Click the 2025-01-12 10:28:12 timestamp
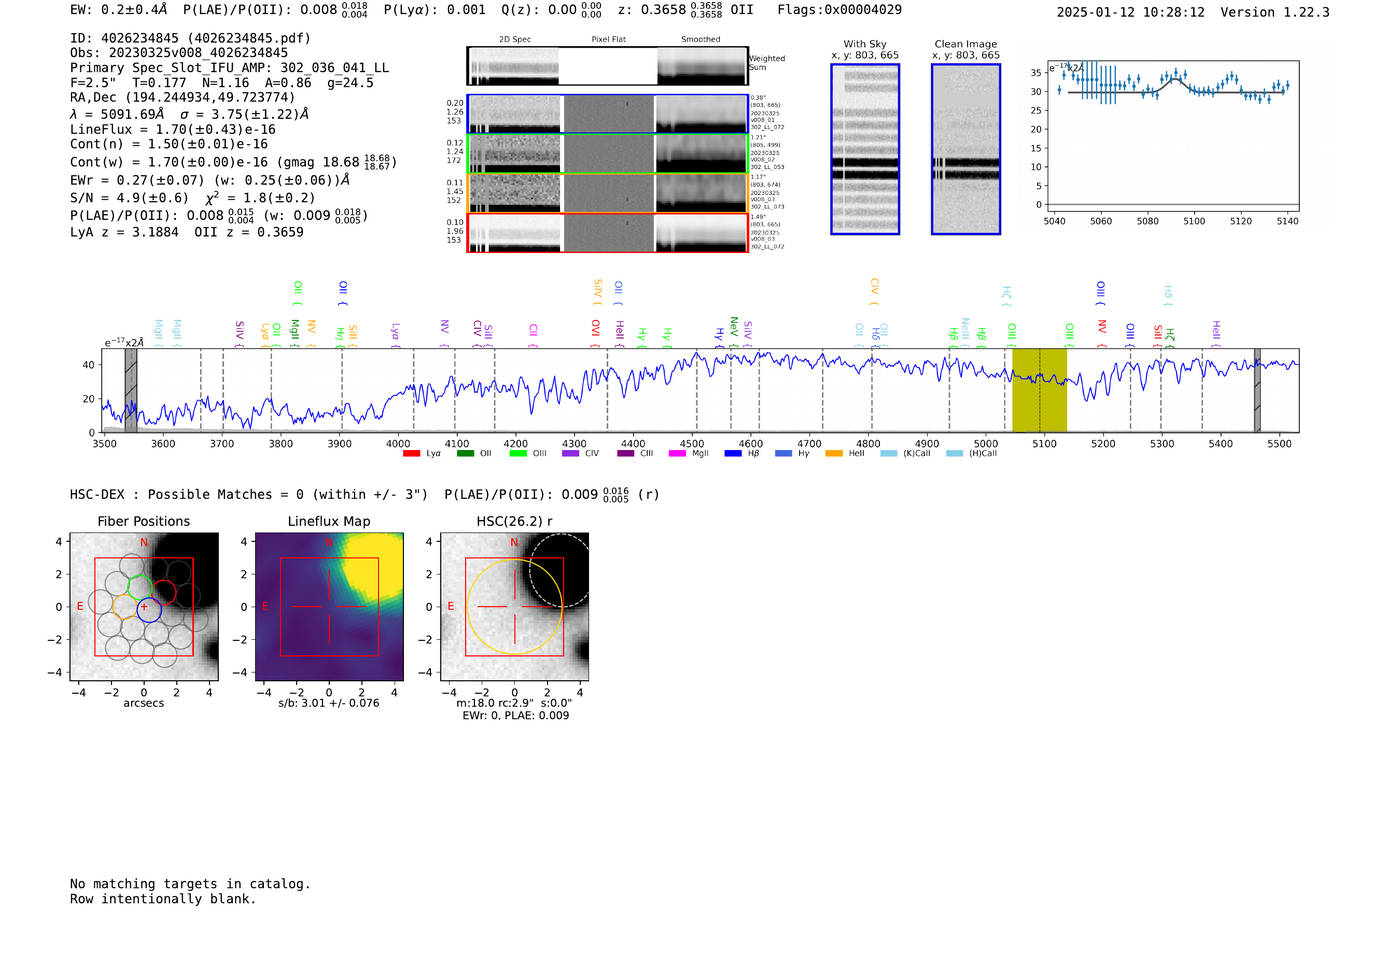Screen dimensions: 1400x953 click(x=1131, y=12)
